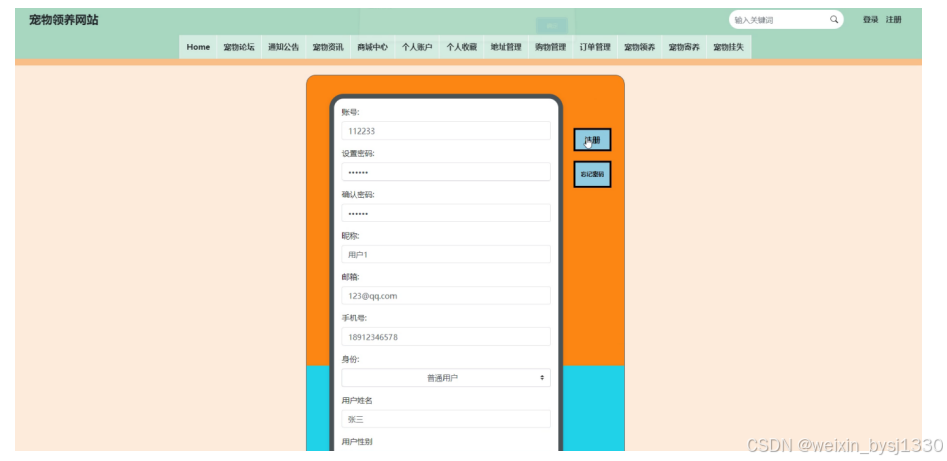Open the Home nav tab
This screenshot has width=947, height=461.
click(198, 47)
